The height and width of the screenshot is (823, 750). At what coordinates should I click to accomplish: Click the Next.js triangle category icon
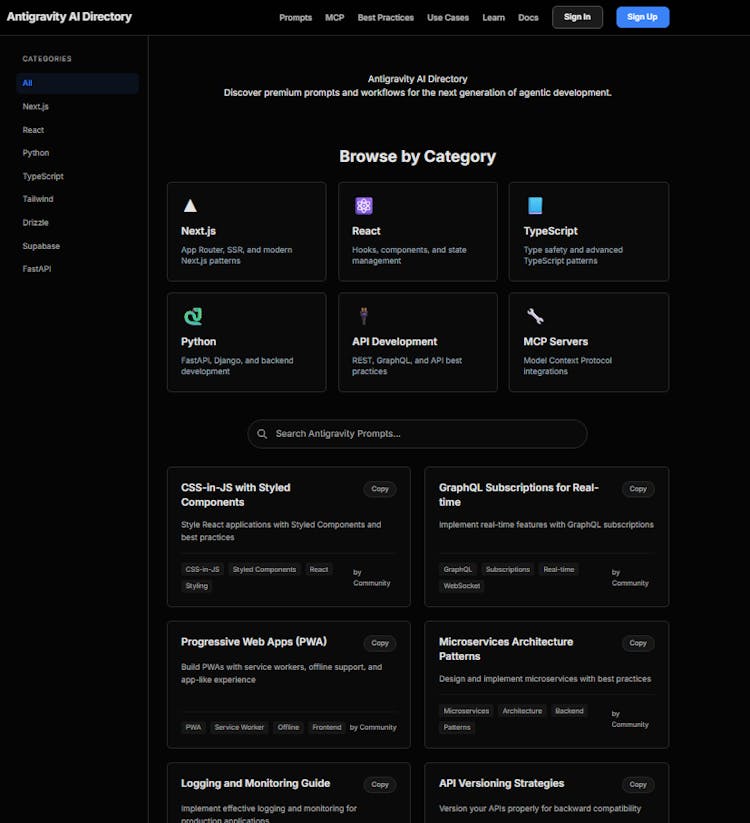(x=190, y=206)
